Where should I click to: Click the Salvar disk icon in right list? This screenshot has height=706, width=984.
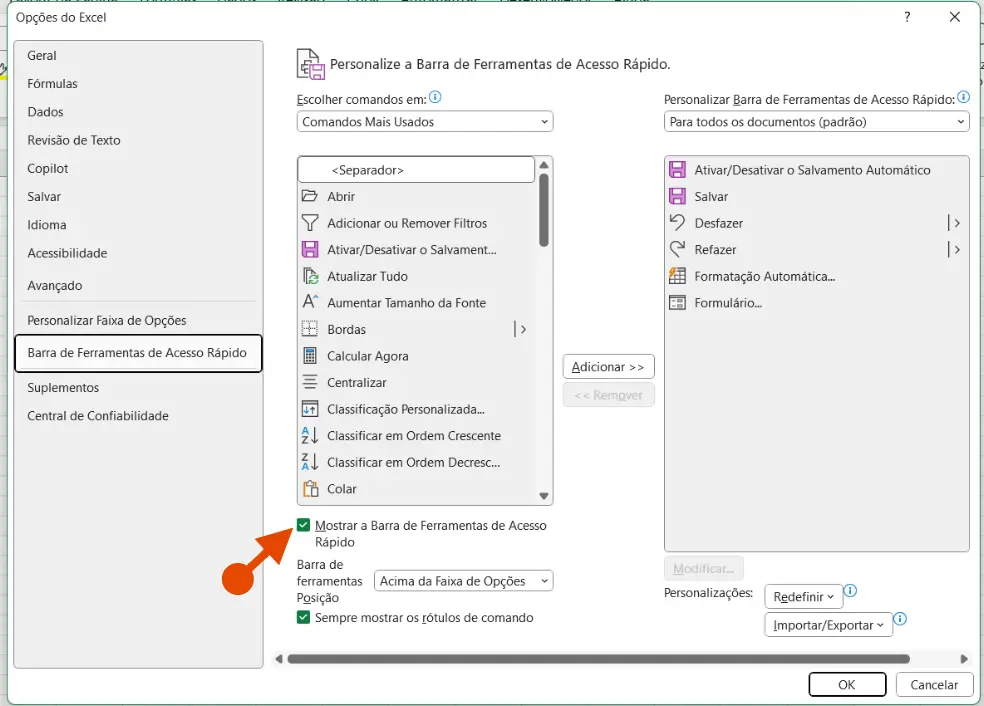point(677,196)
